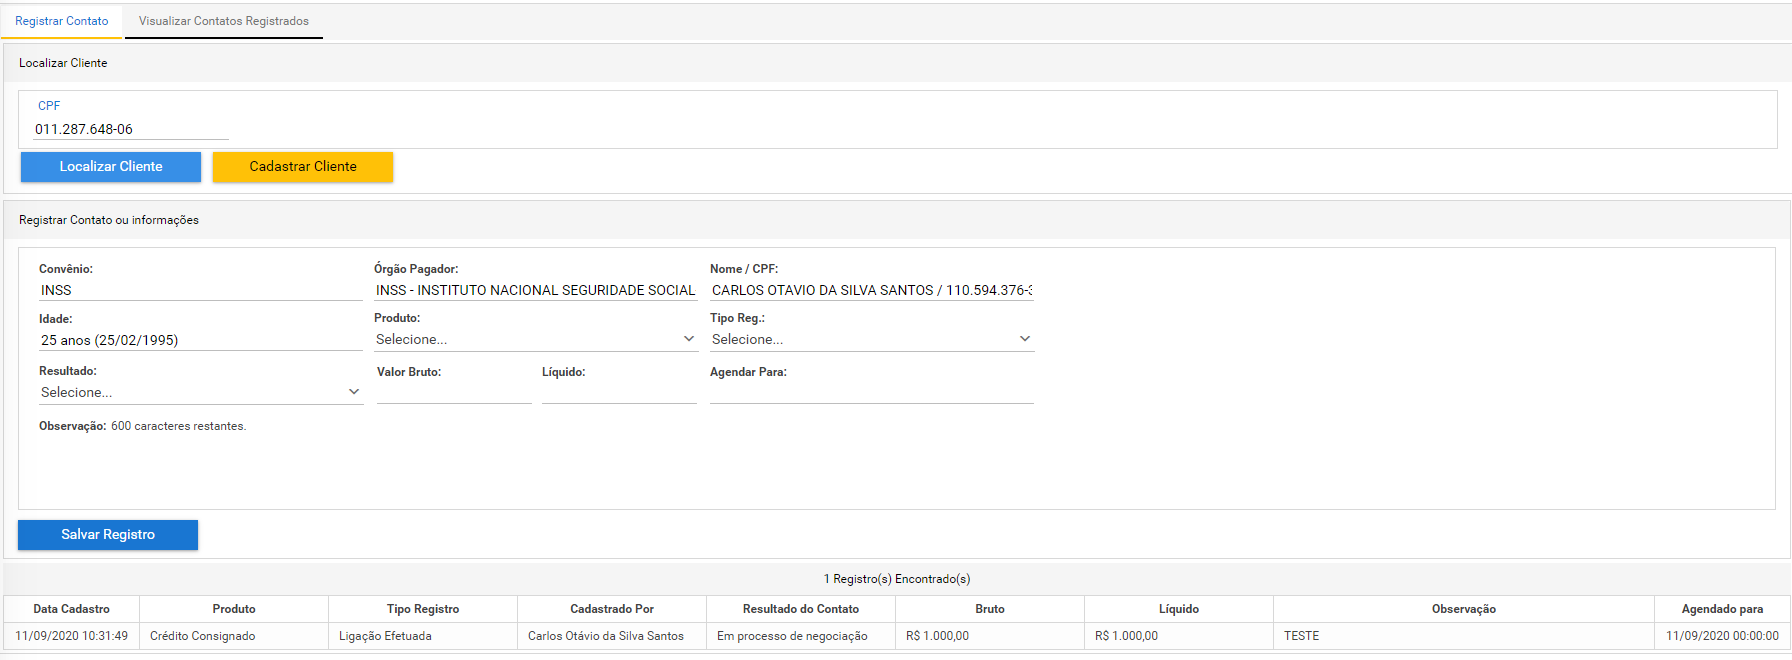This screenshot has width=1792, height=660.
Task: Click the Convênio field showing INSS
Action: tap(200, 290)
